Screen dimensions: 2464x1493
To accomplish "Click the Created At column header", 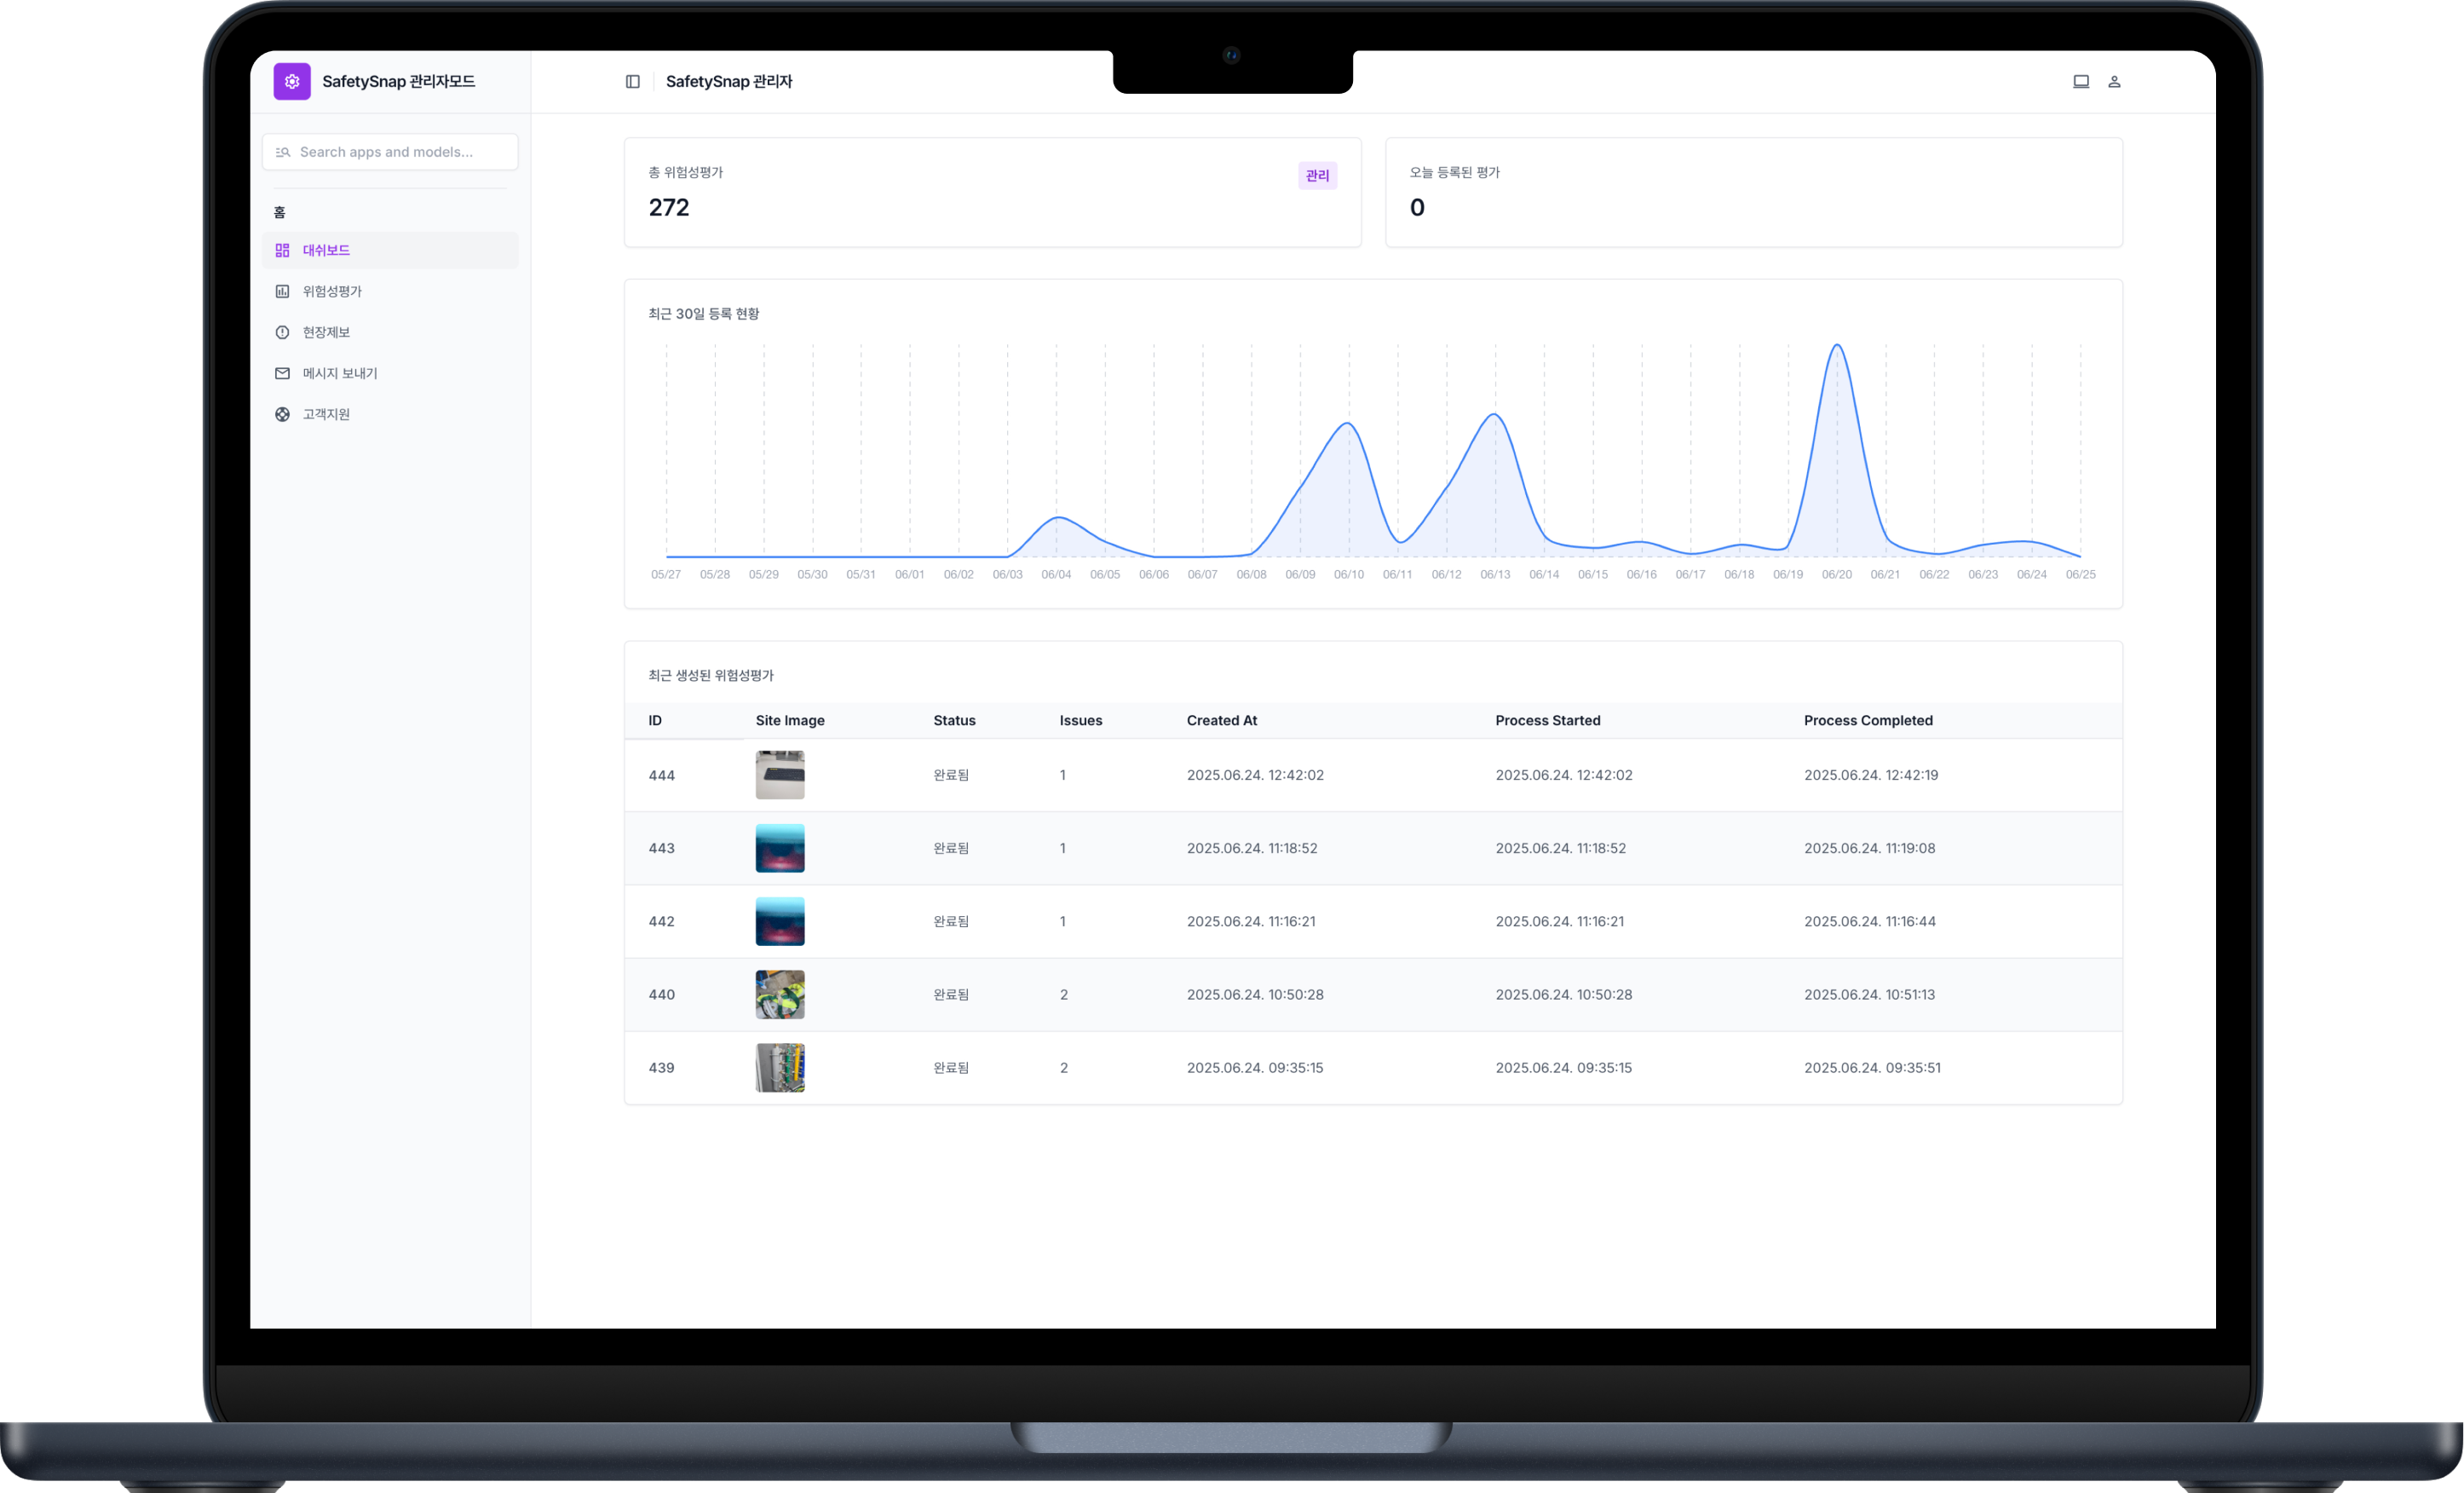I will (x=1221, y=720).
